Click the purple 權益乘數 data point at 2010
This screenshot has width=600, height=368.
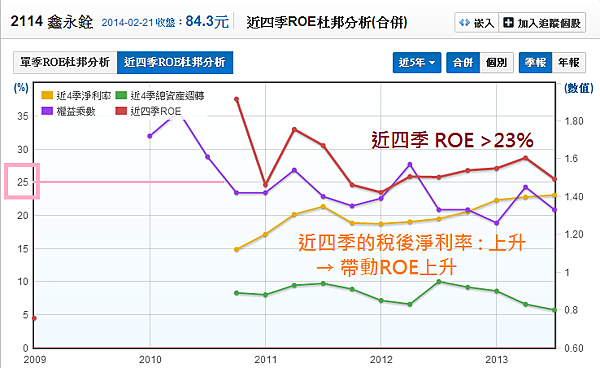(x=150, y=136)
